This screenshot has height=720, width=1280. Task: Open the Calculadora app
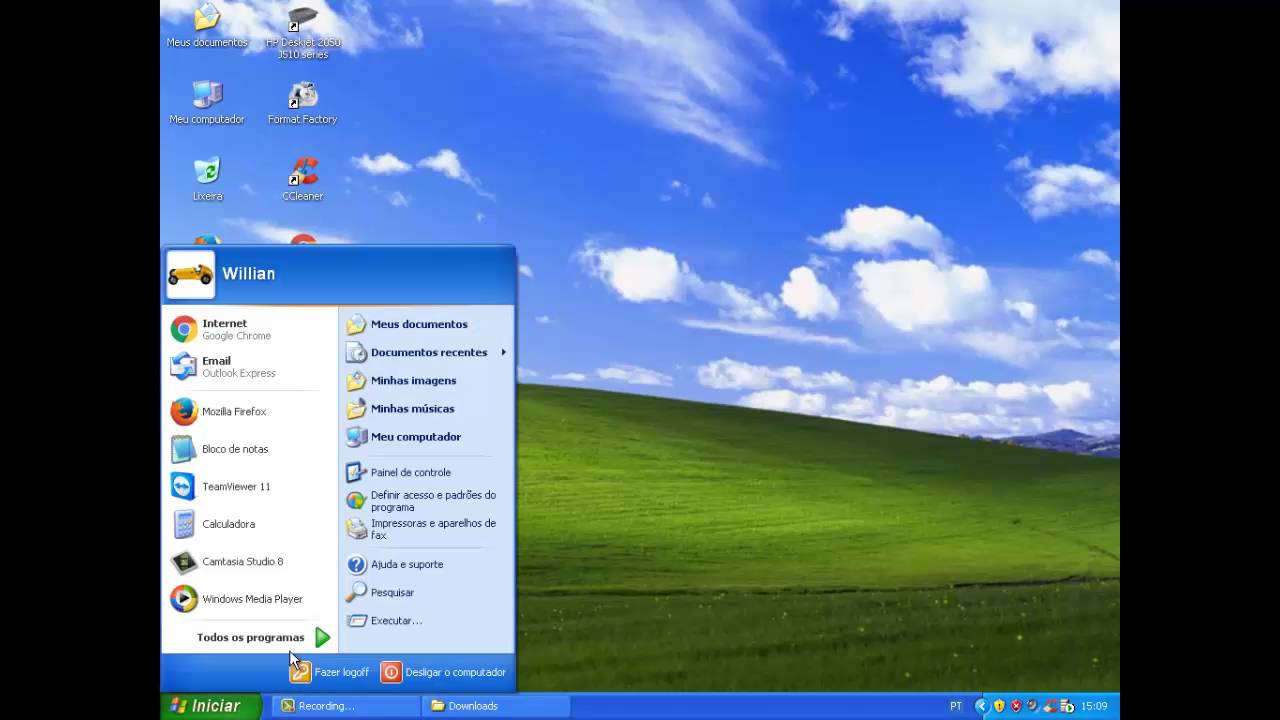click(x=250, y=524)
